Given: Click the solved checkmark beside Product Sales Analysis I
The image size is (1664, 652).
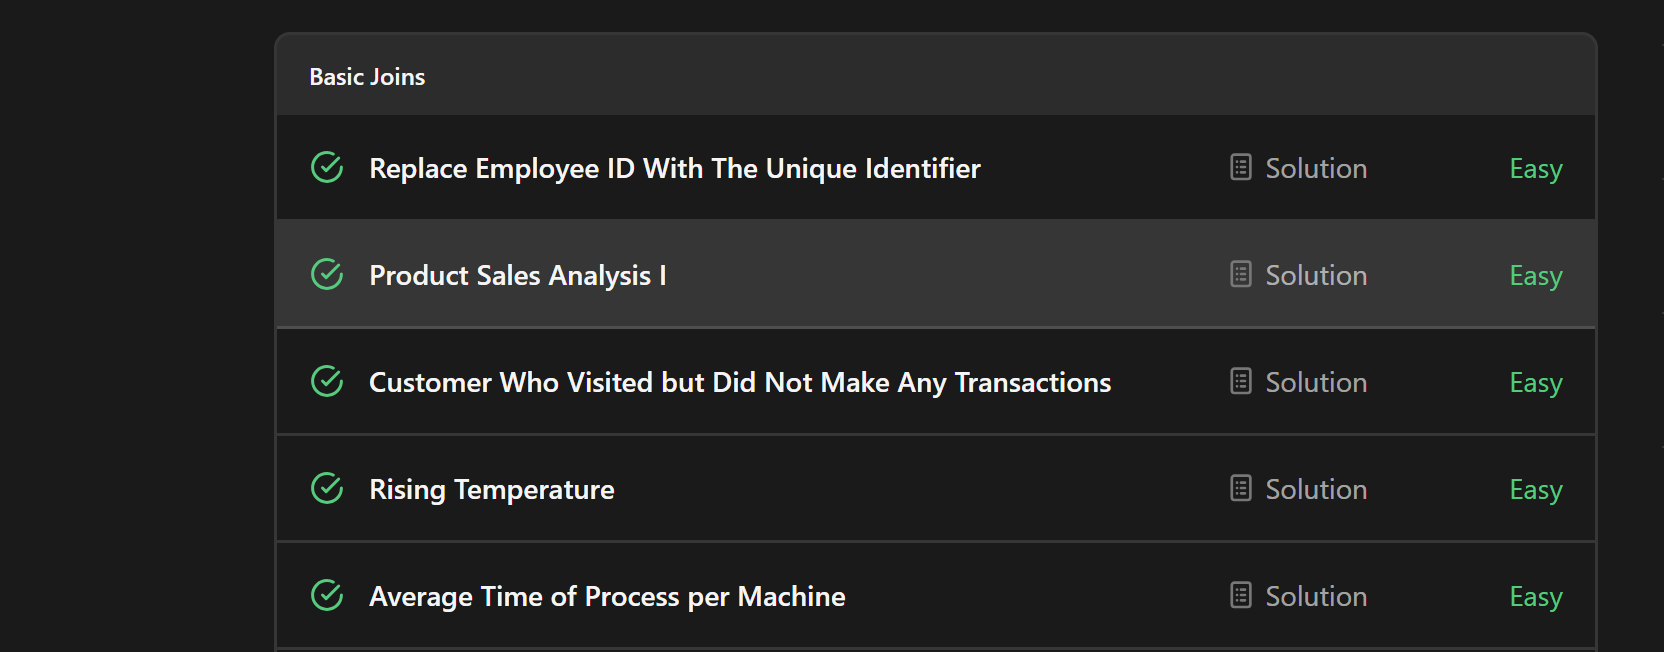Looking at the screenshot, I should [327, 274].
